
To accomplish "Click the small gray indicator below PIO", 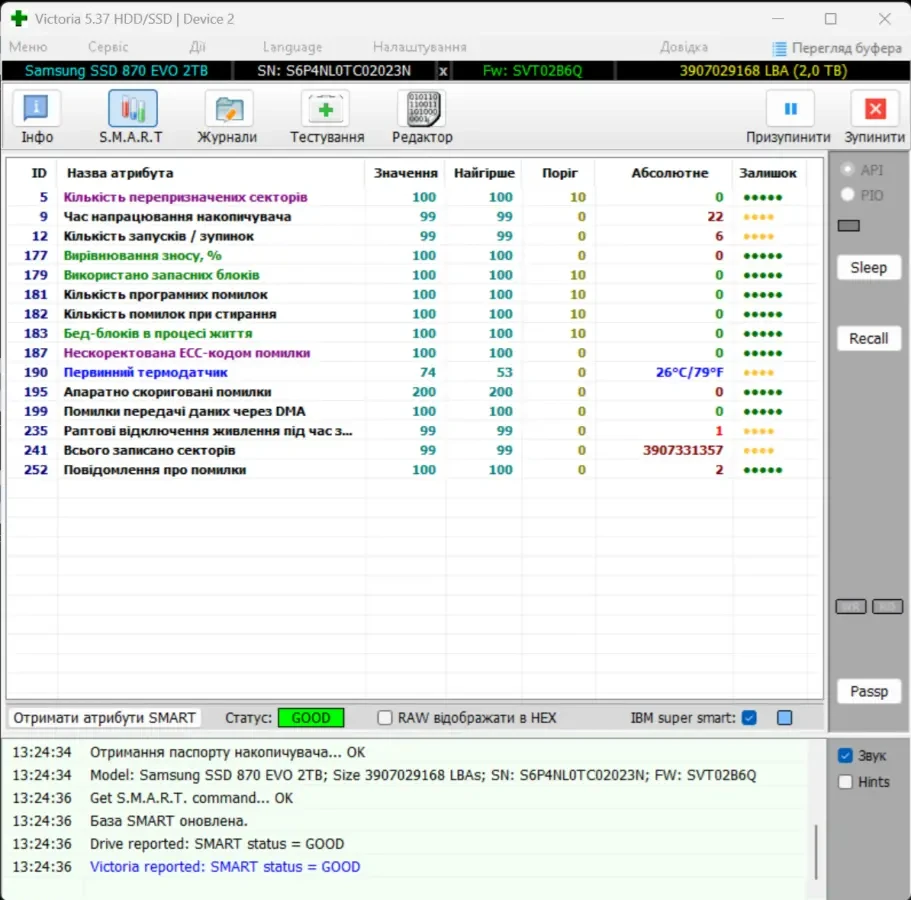I will (x=848, y=225).
